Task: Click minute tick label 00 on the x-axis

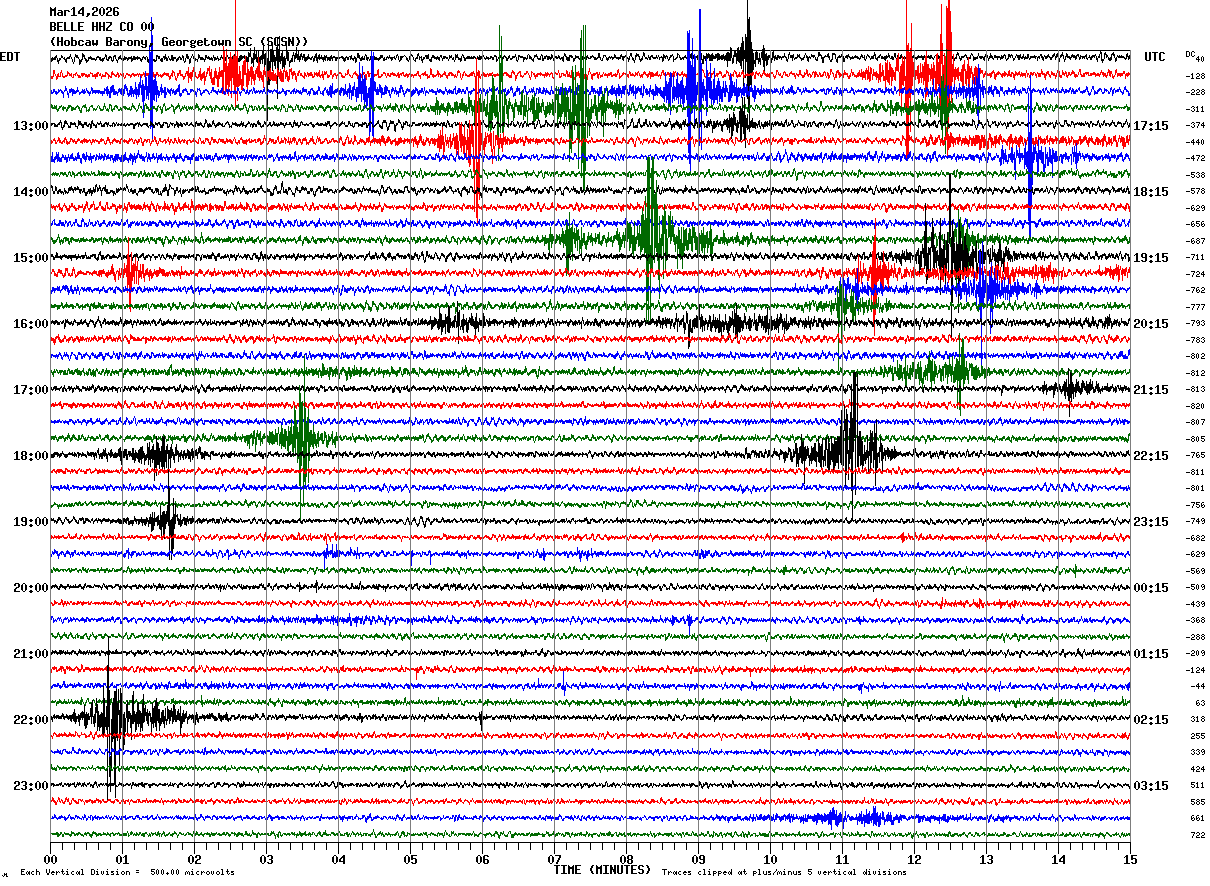Action: (x=50, y=858)
